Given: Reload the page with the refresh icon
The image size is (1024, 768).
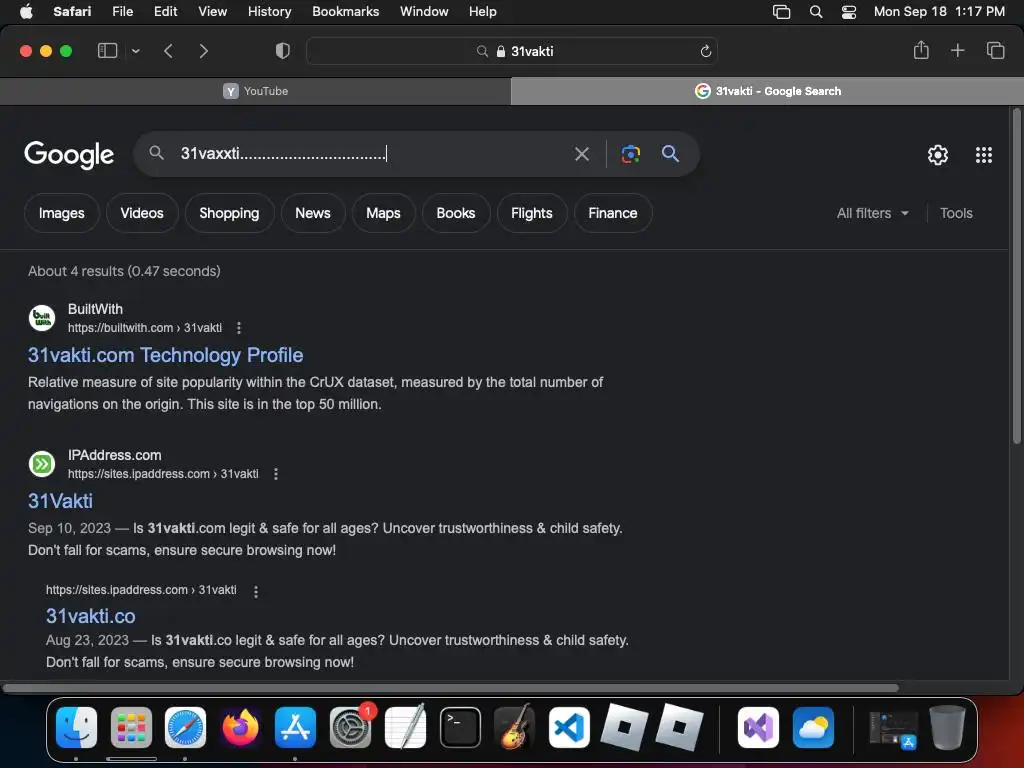Looking at the screenshot, I should pyautogui.click(x=705, y=51).
